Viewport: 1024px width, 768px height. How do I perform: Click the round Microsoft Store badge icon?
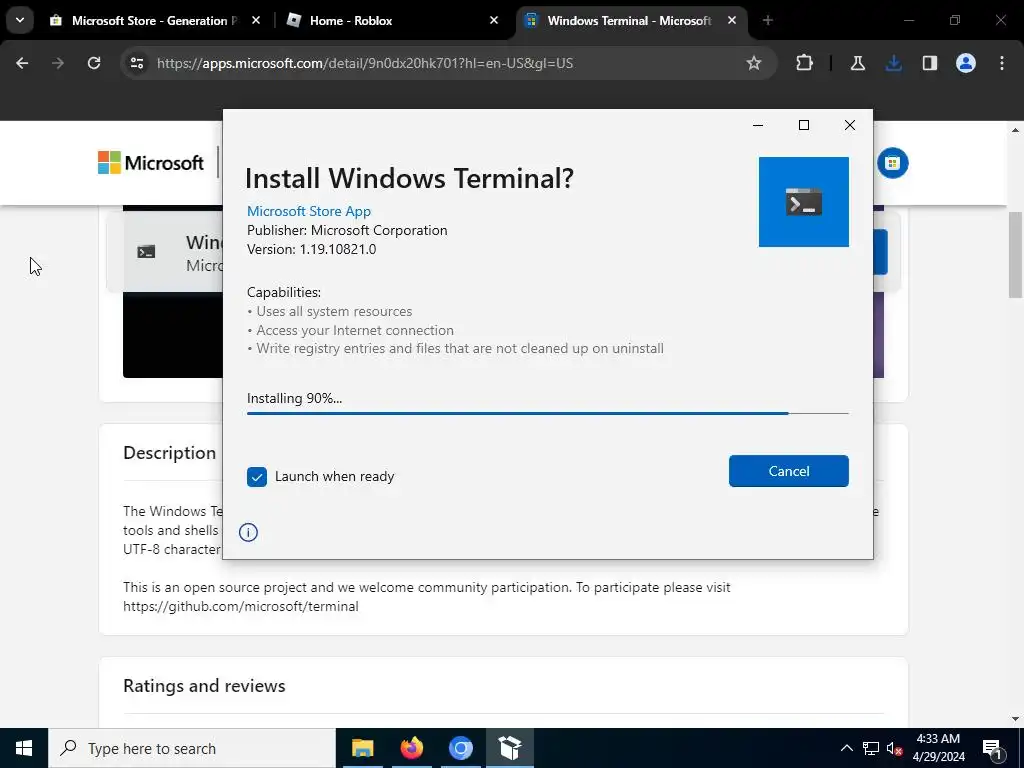tap(892, 163)
